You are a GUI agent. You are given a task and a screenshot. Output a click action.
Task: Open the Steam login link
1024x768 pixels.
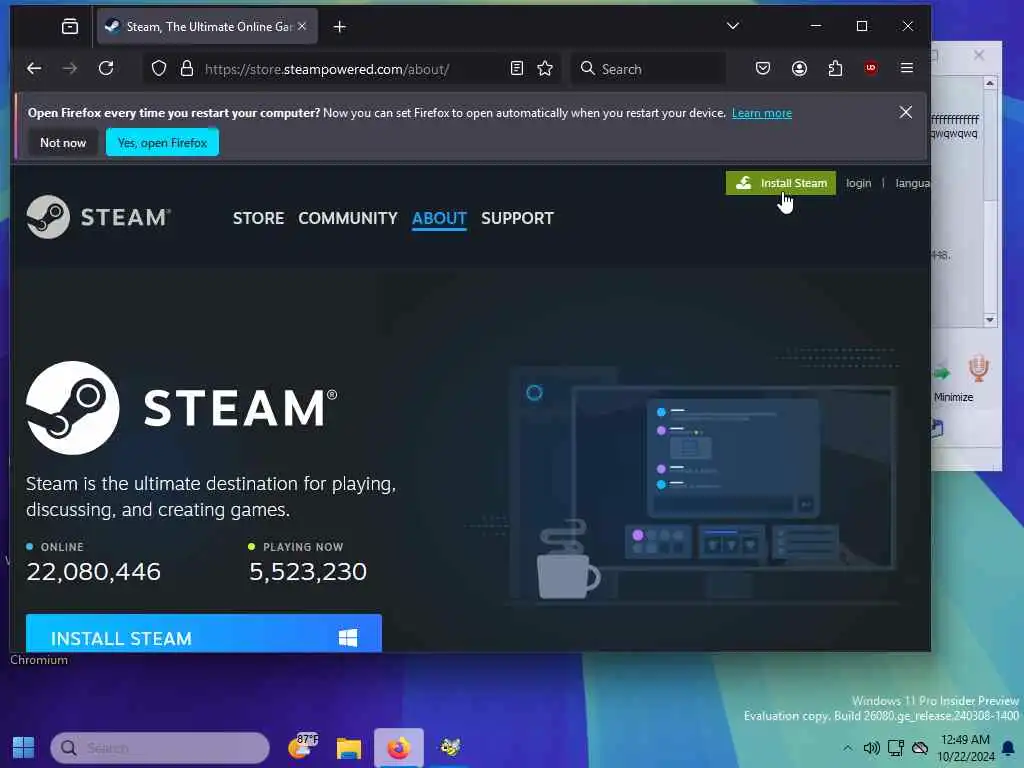859,184
